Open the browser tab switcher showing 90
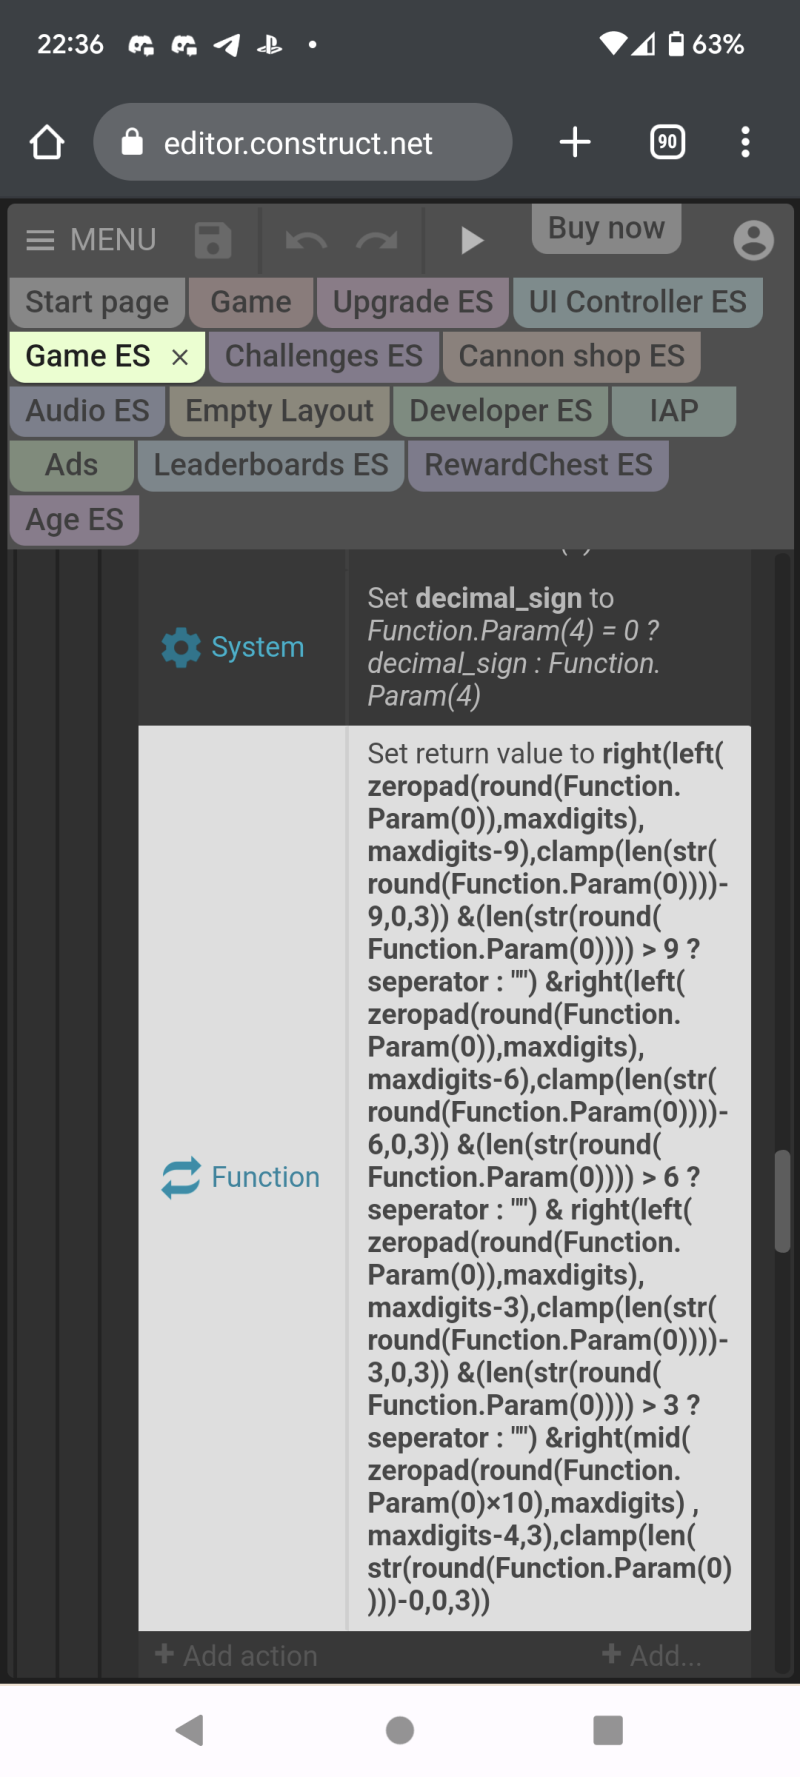This screenshot has height=1777, width=800. tap(668, 142)
